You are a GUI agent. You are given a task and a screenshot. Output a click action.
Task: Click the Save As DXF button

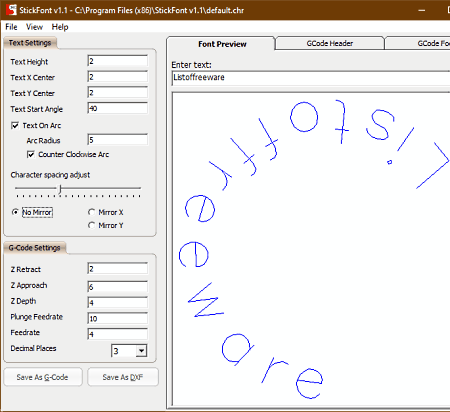coord(123,377)
